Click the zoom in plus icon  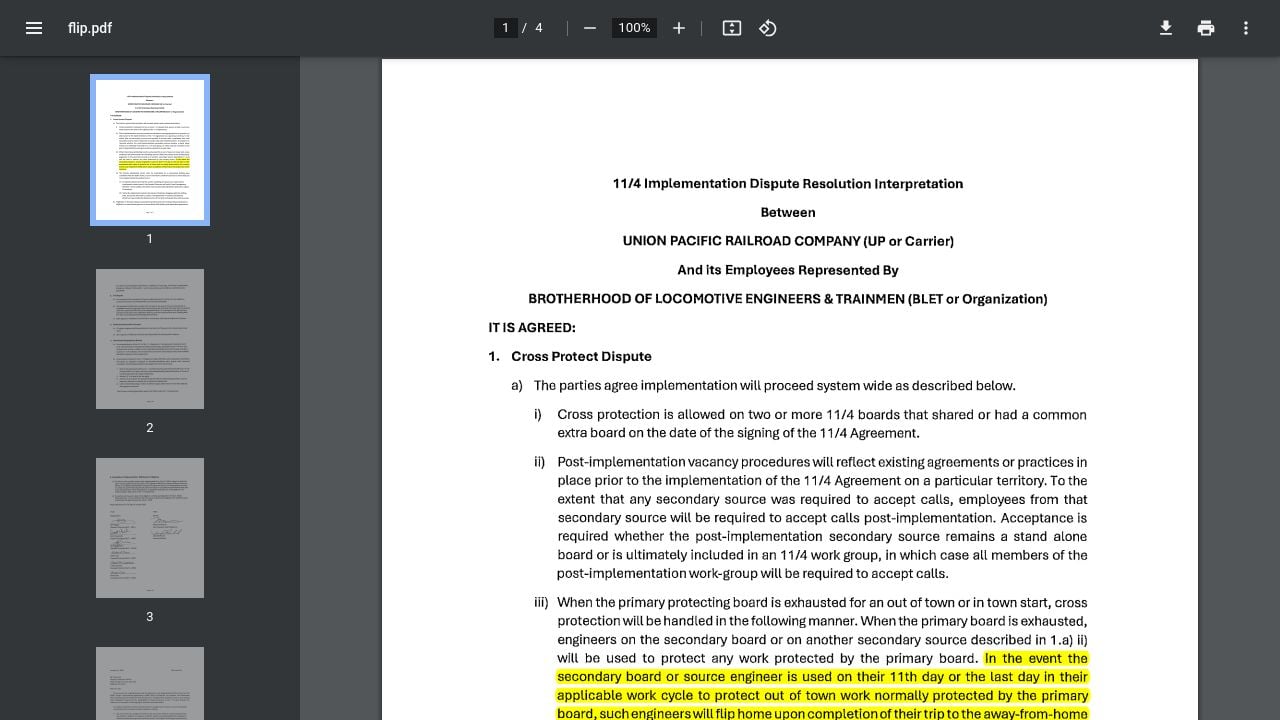tap(679, 28)
